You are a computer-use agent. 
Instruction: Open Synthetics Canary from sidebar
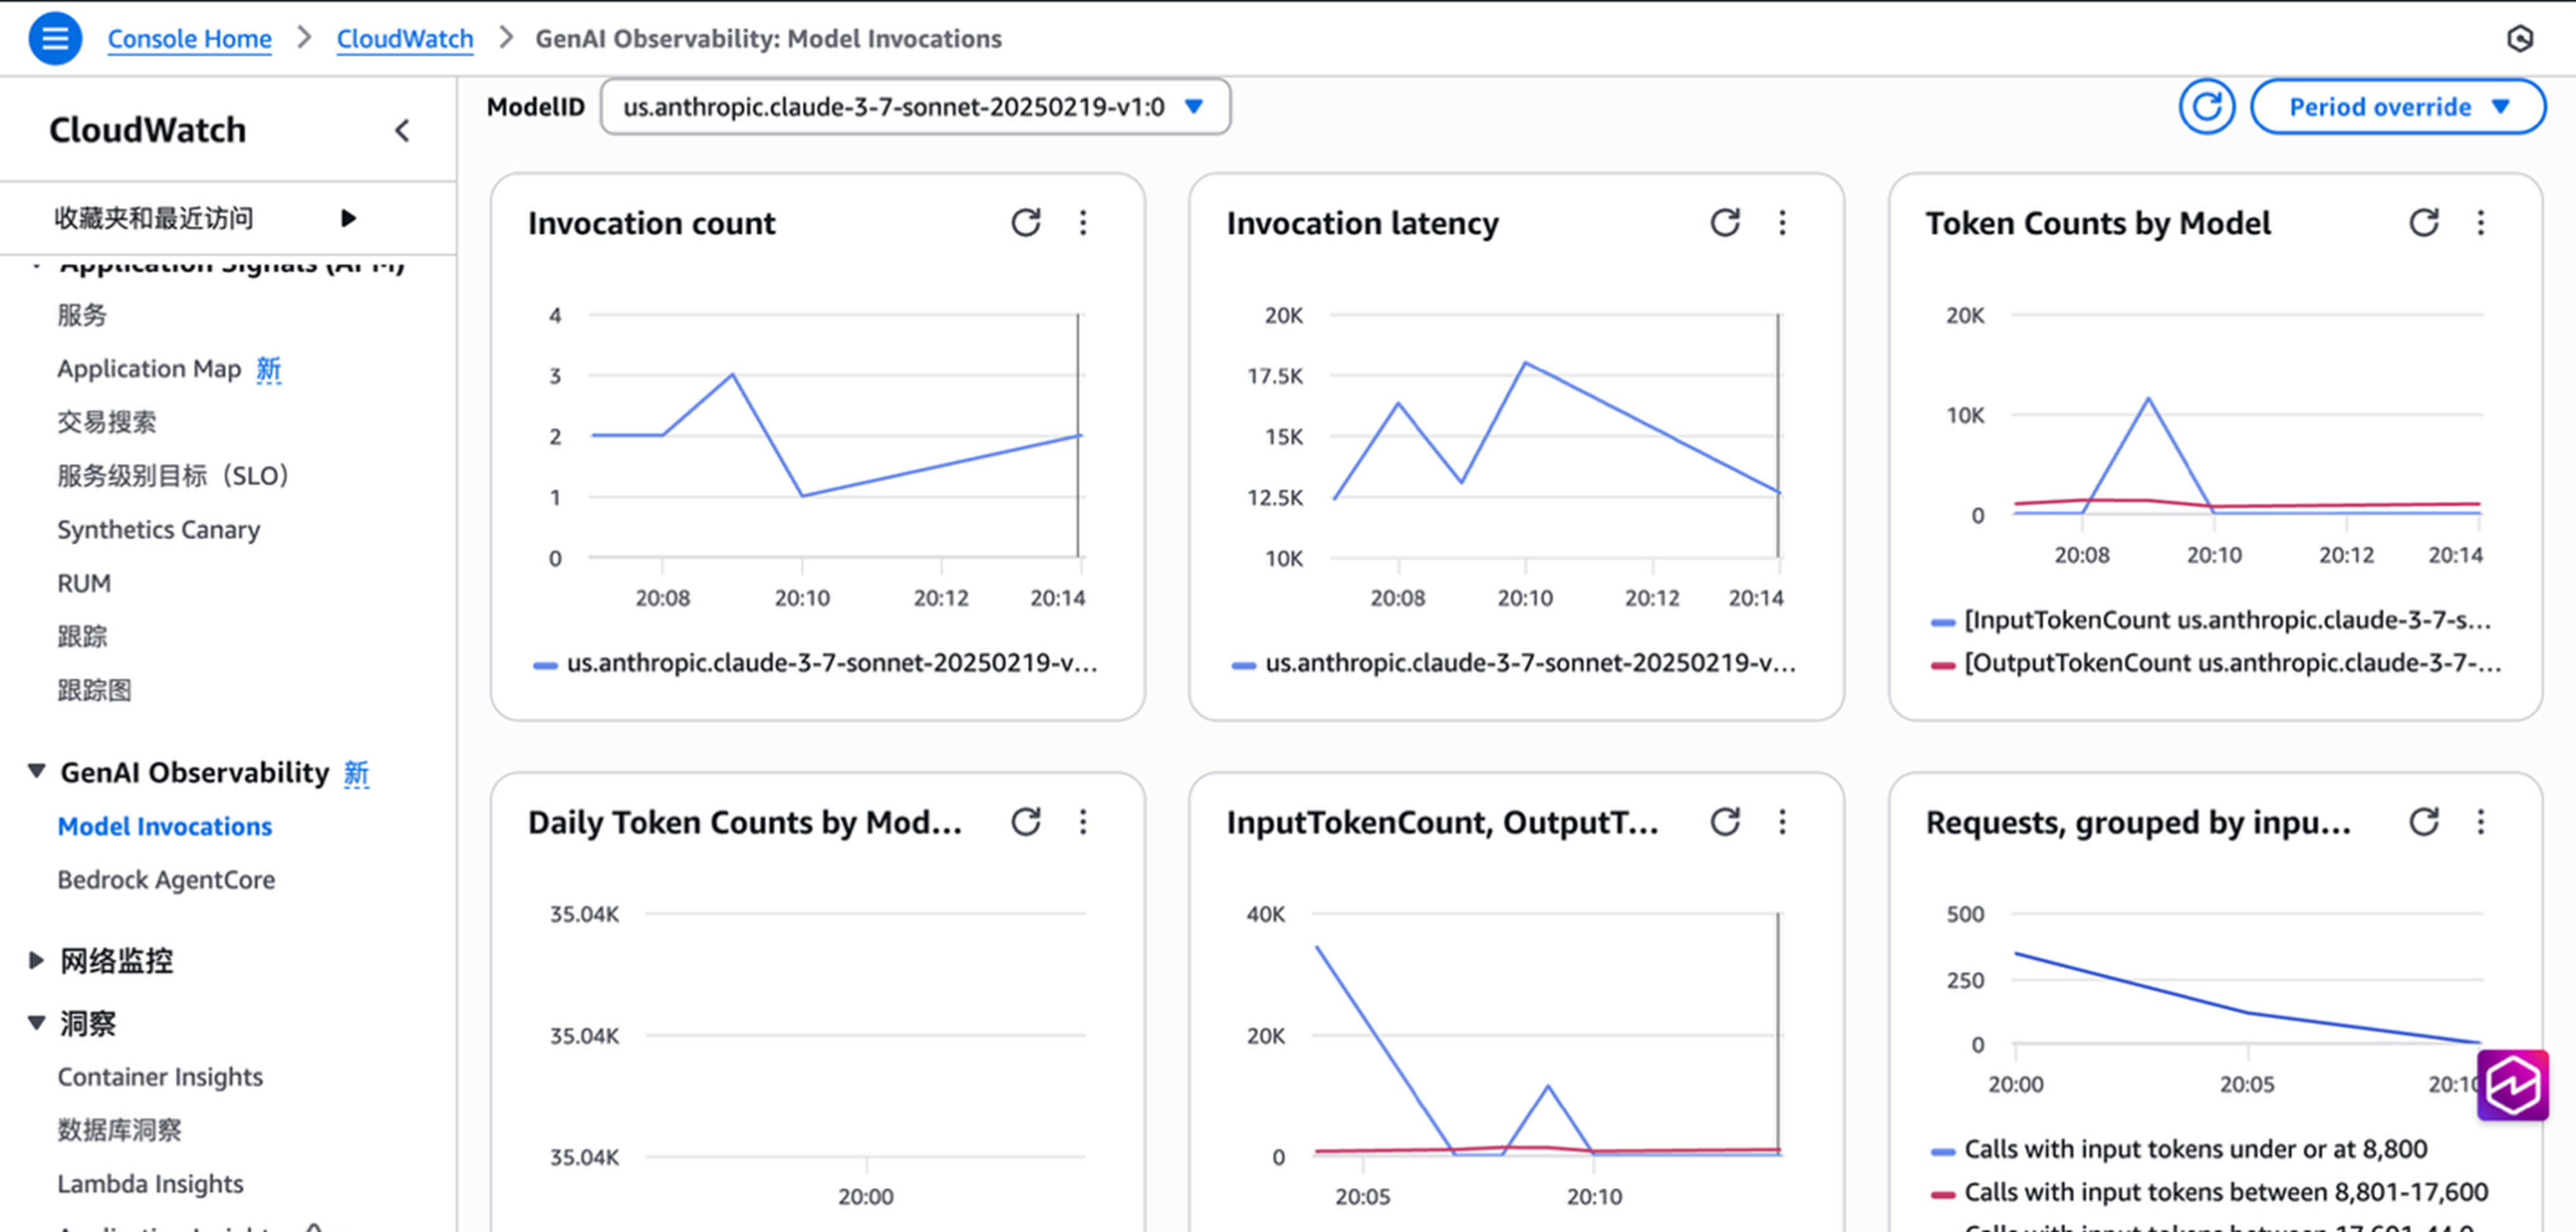[158, 529]
